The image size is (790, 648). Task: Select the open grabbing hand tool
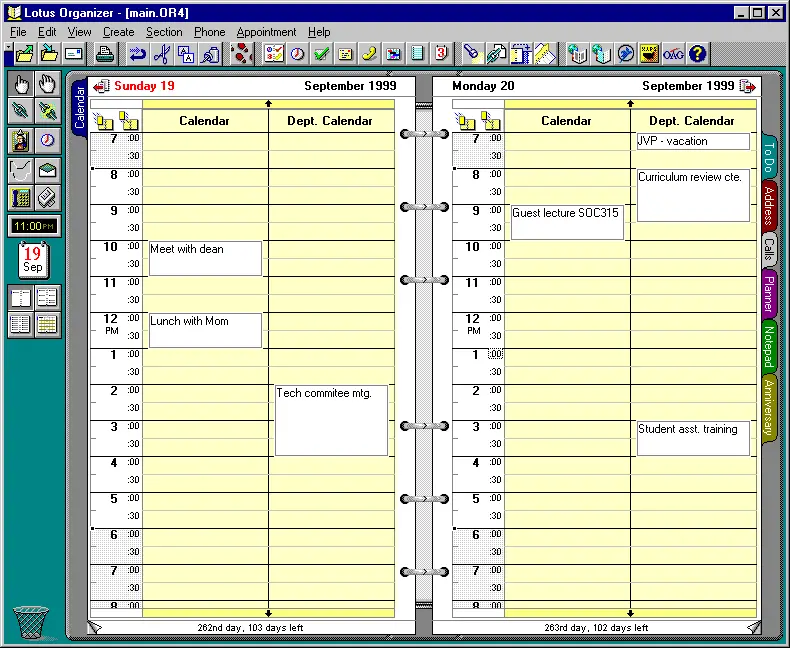[x=47, y=84]
